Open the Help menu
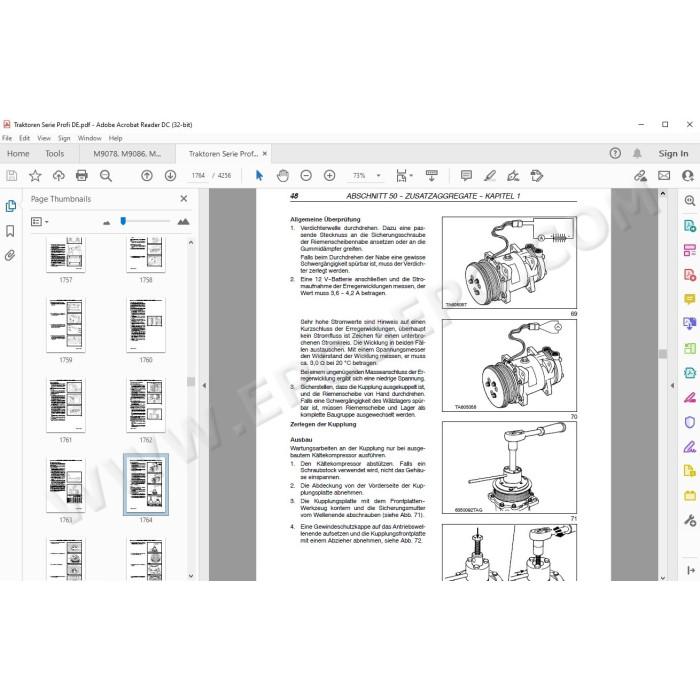 pyautogui.click(x=115, y=138)
